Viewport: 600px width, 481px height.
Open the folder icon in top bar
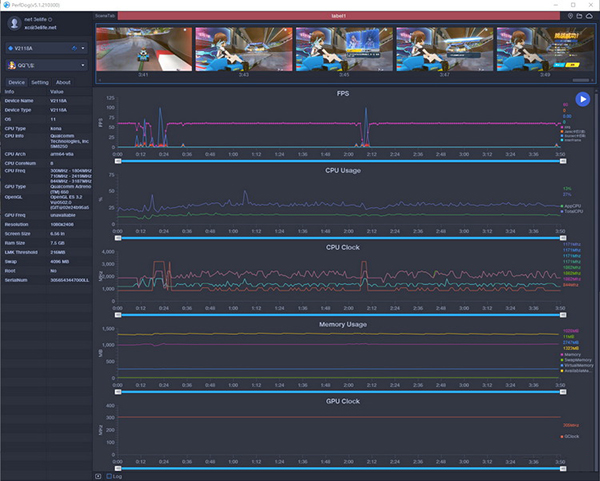[x=579, y=16]
